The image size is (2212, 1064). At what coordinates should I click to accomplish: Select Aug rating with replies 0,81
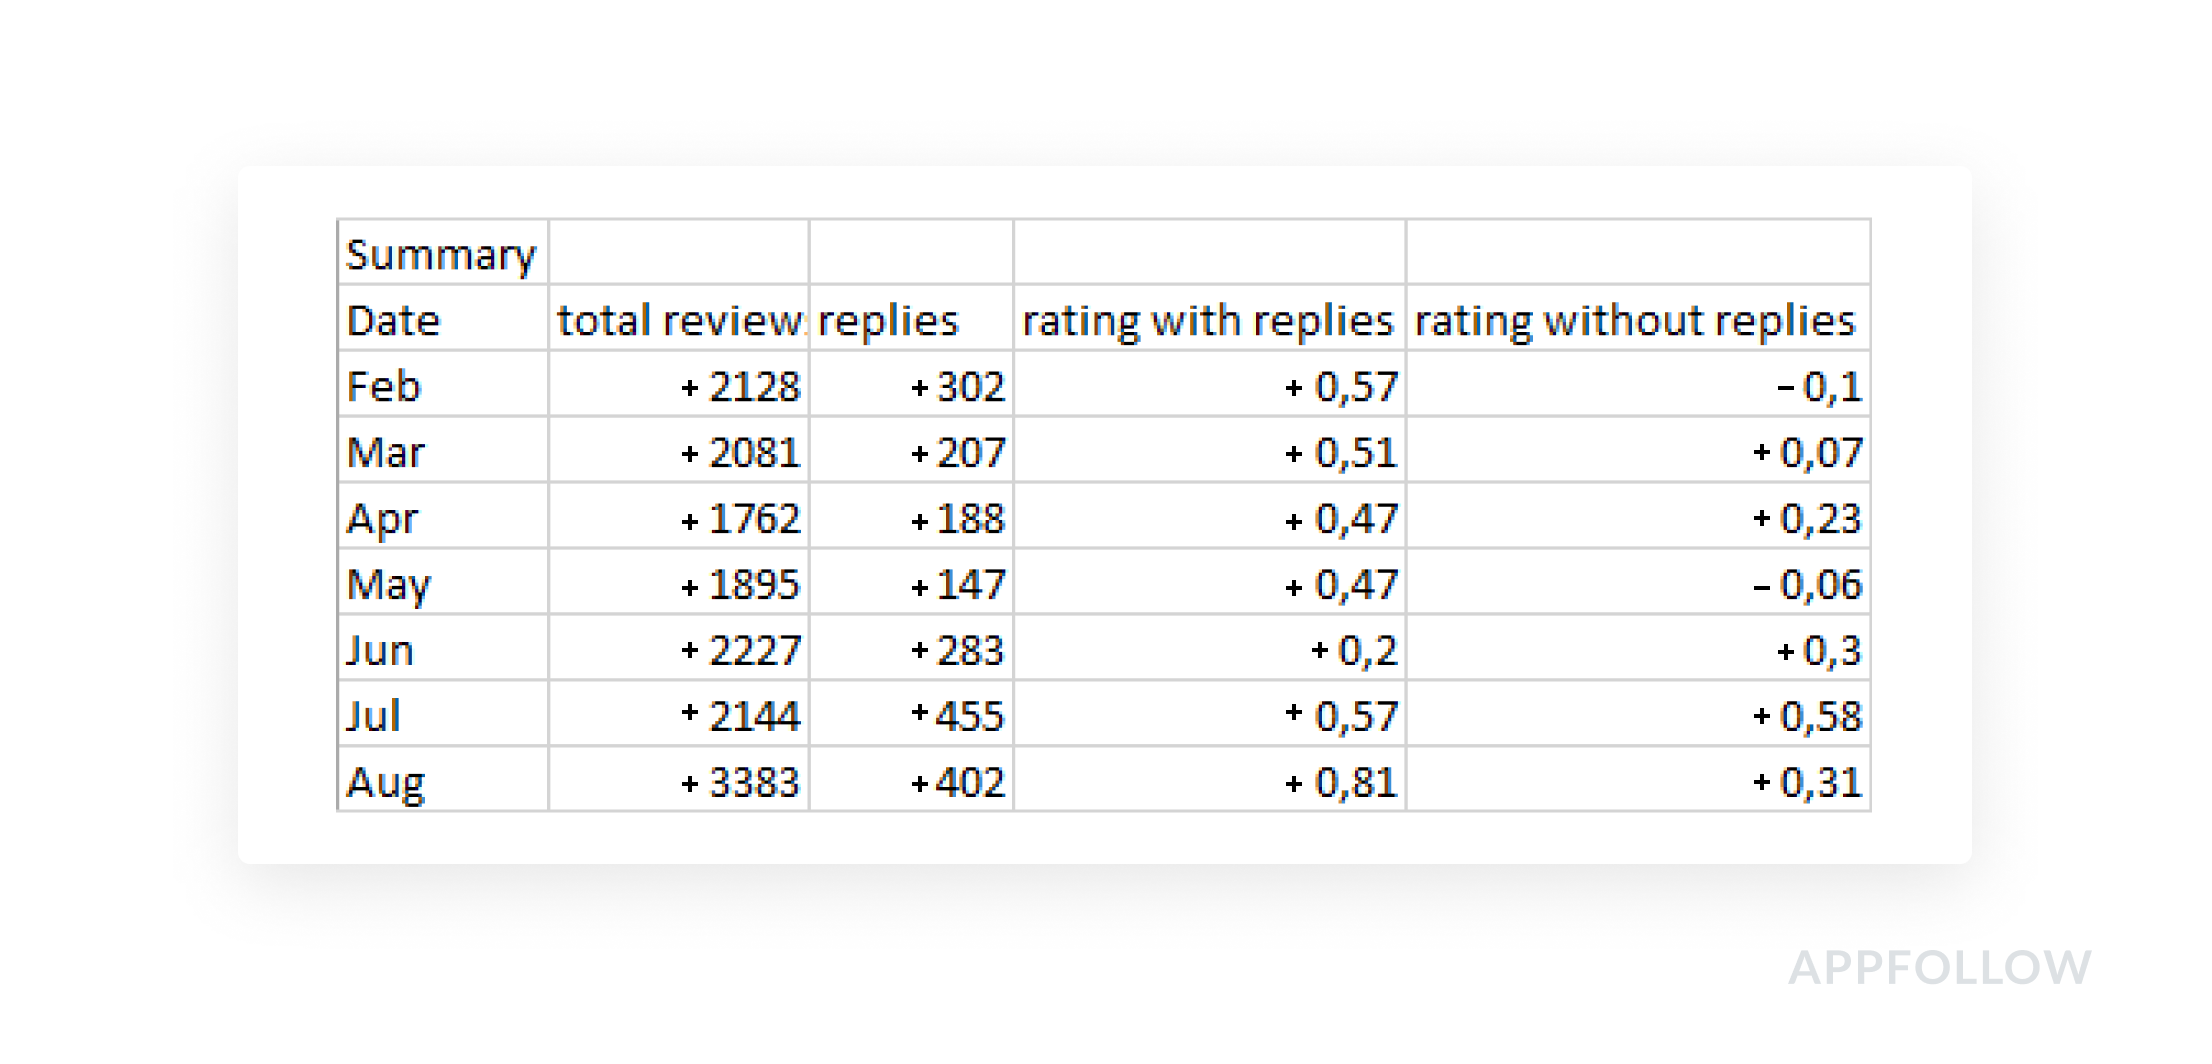[x=1341, y=783]
